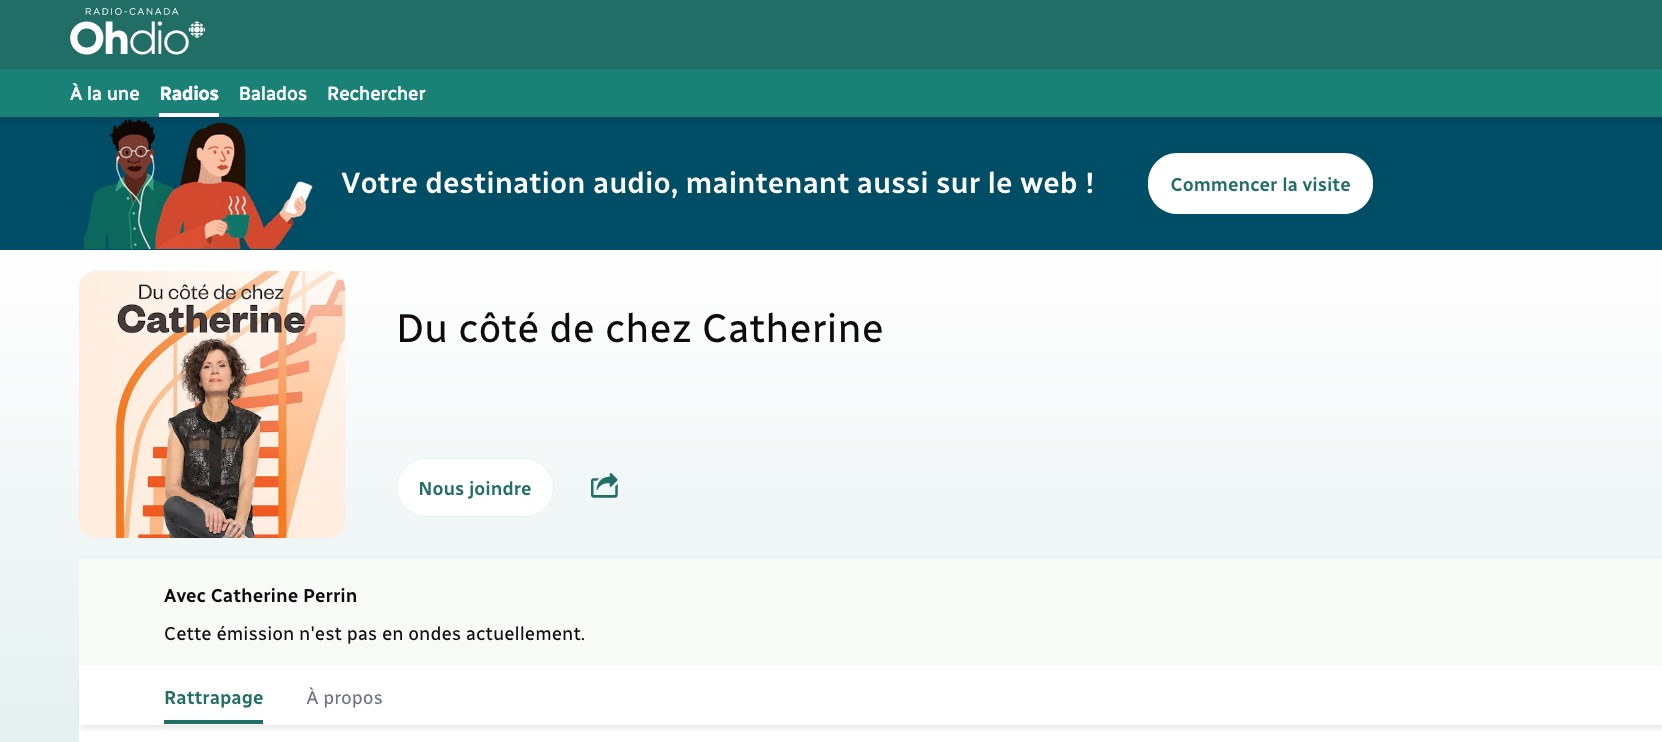Open the Du côté de chez Catherine cover image

[x=212, y=404]
